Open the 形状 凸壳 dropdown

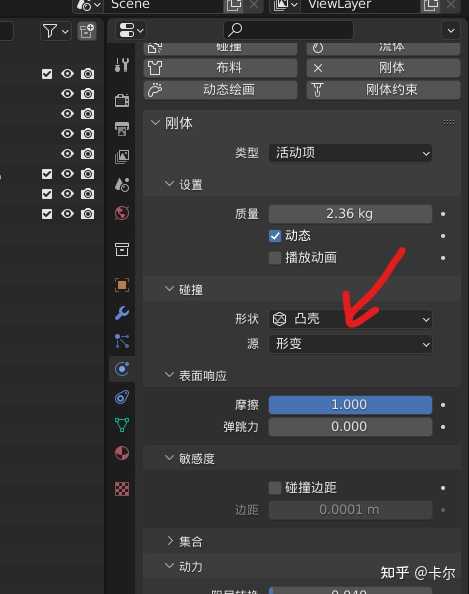tap(350, 319)
